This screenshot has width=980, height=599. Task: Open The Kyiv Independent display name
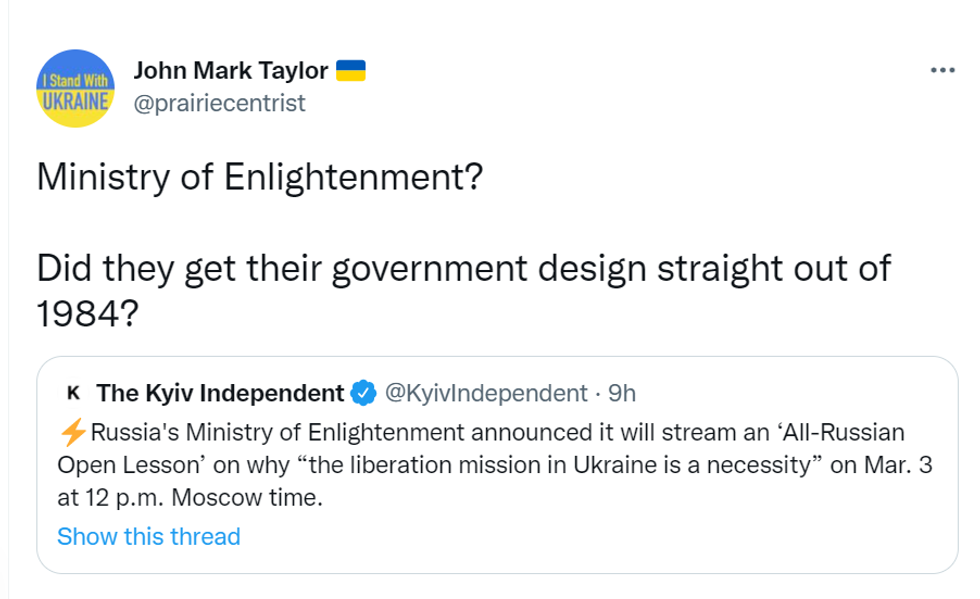tap(221, 393)
